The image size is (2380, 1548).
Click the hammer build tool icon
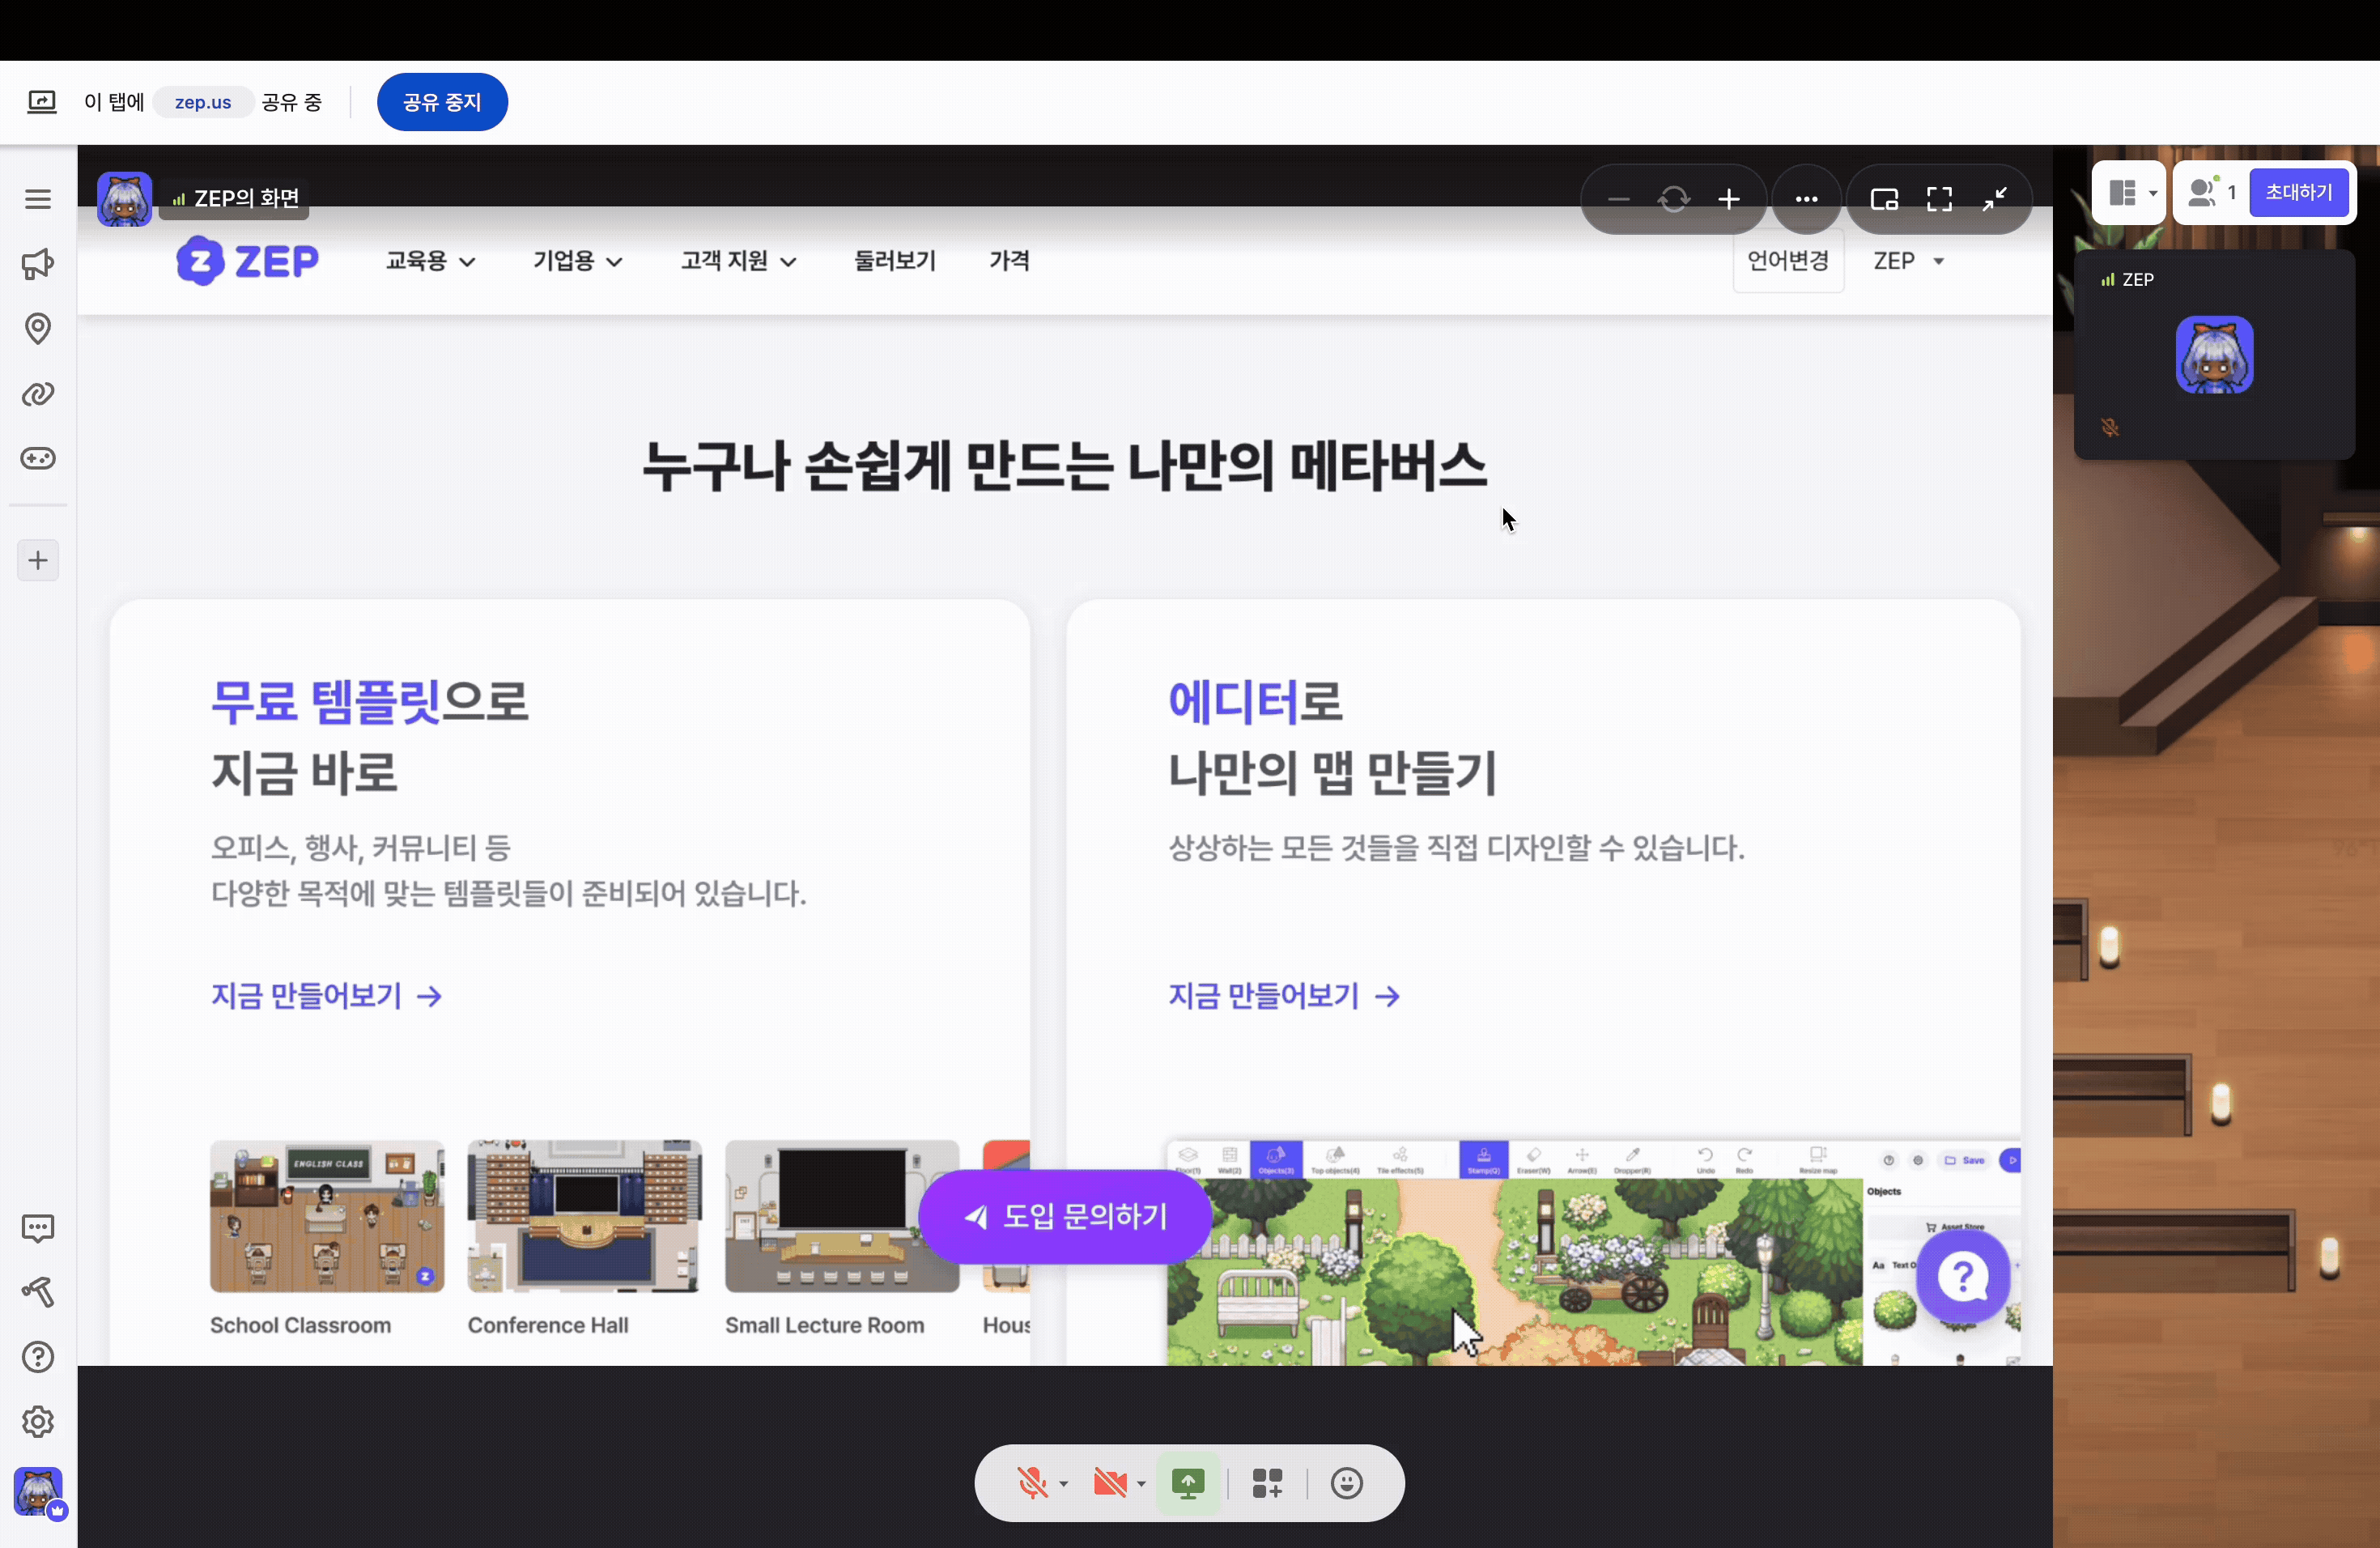coord(38,1292)
